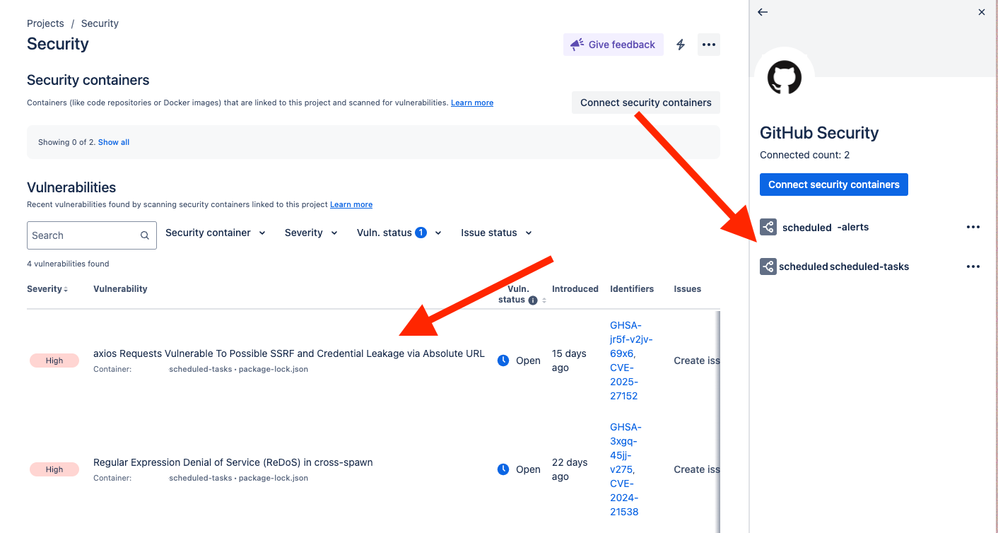The height and width of the screenshot is (533, 998).
Task: Click the Open clock status icon for cross-spawn vulnerability
Action: 503,469
